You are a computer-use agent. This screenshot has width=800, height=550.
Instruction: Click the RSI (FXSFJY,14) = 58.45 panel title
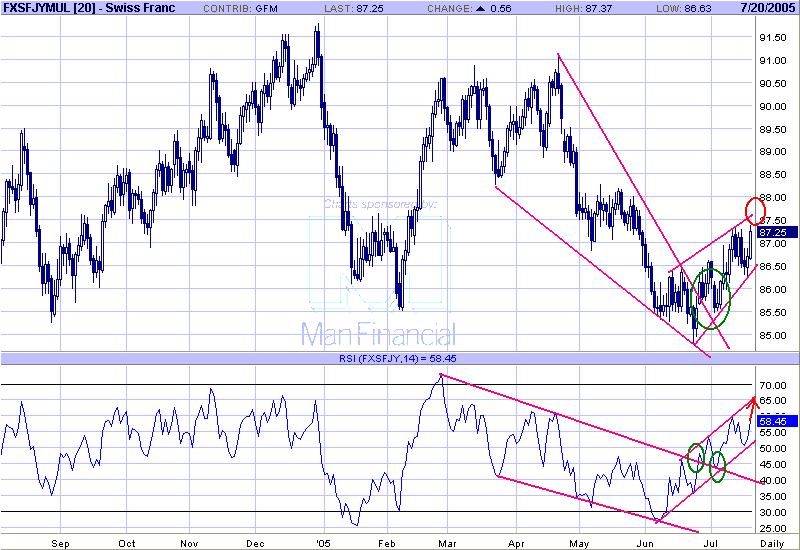point(397,359)
